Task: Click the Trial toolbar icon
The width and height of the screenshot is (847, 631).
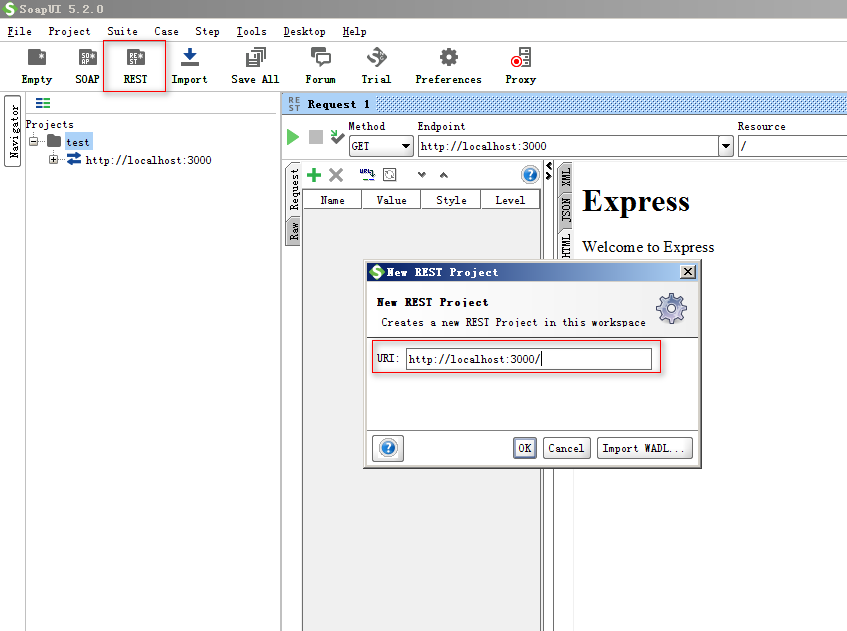Action: [376, 66]
